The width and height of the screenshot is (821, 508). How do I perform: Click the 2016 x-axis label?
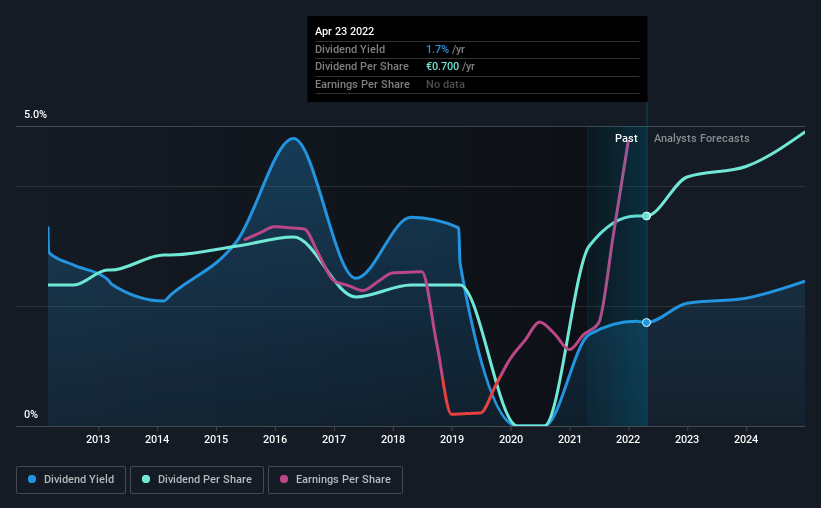(x=275, y=439)
